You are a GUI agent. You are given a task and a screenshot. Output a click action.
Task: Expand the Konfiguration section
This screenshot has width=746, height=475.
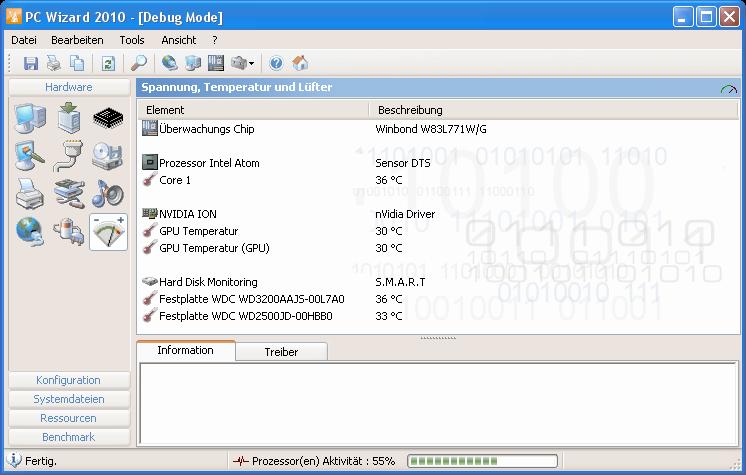tap(69, 380)
